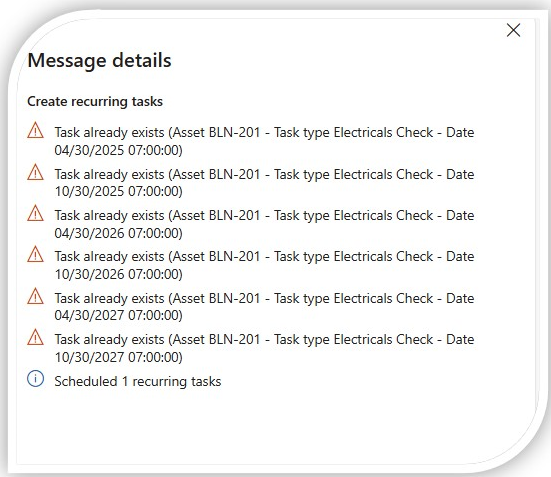This screenshot has height=477, width=551.
Task: Click "Asset BLN-201" in the 10/30/2027 warning
Action: pos(216,340)
